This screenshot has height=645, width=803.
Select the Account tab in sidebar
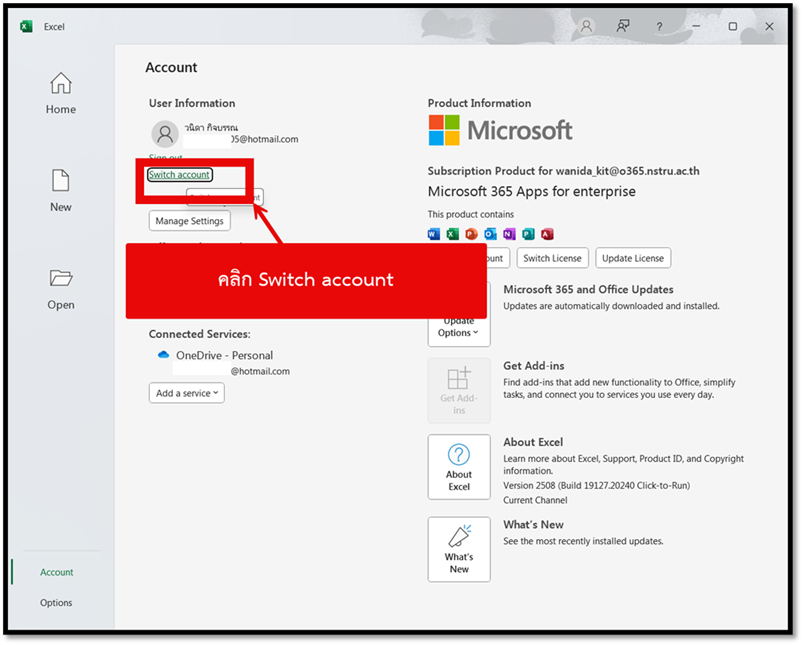[x=57, y=572]
